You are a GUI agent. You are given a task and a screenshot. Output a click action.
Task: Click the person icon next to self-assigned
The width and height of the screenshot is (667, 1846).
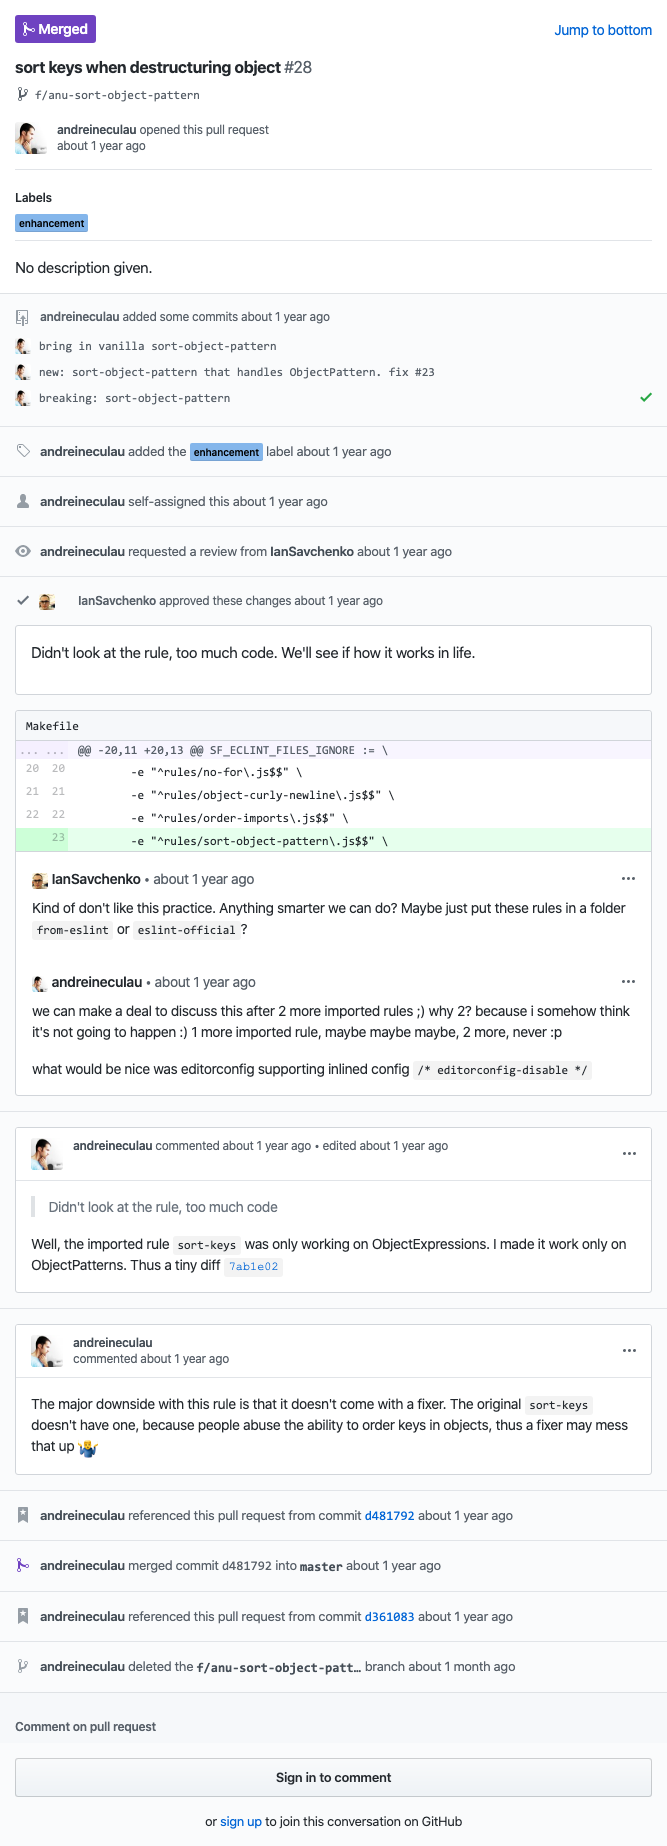23,501
